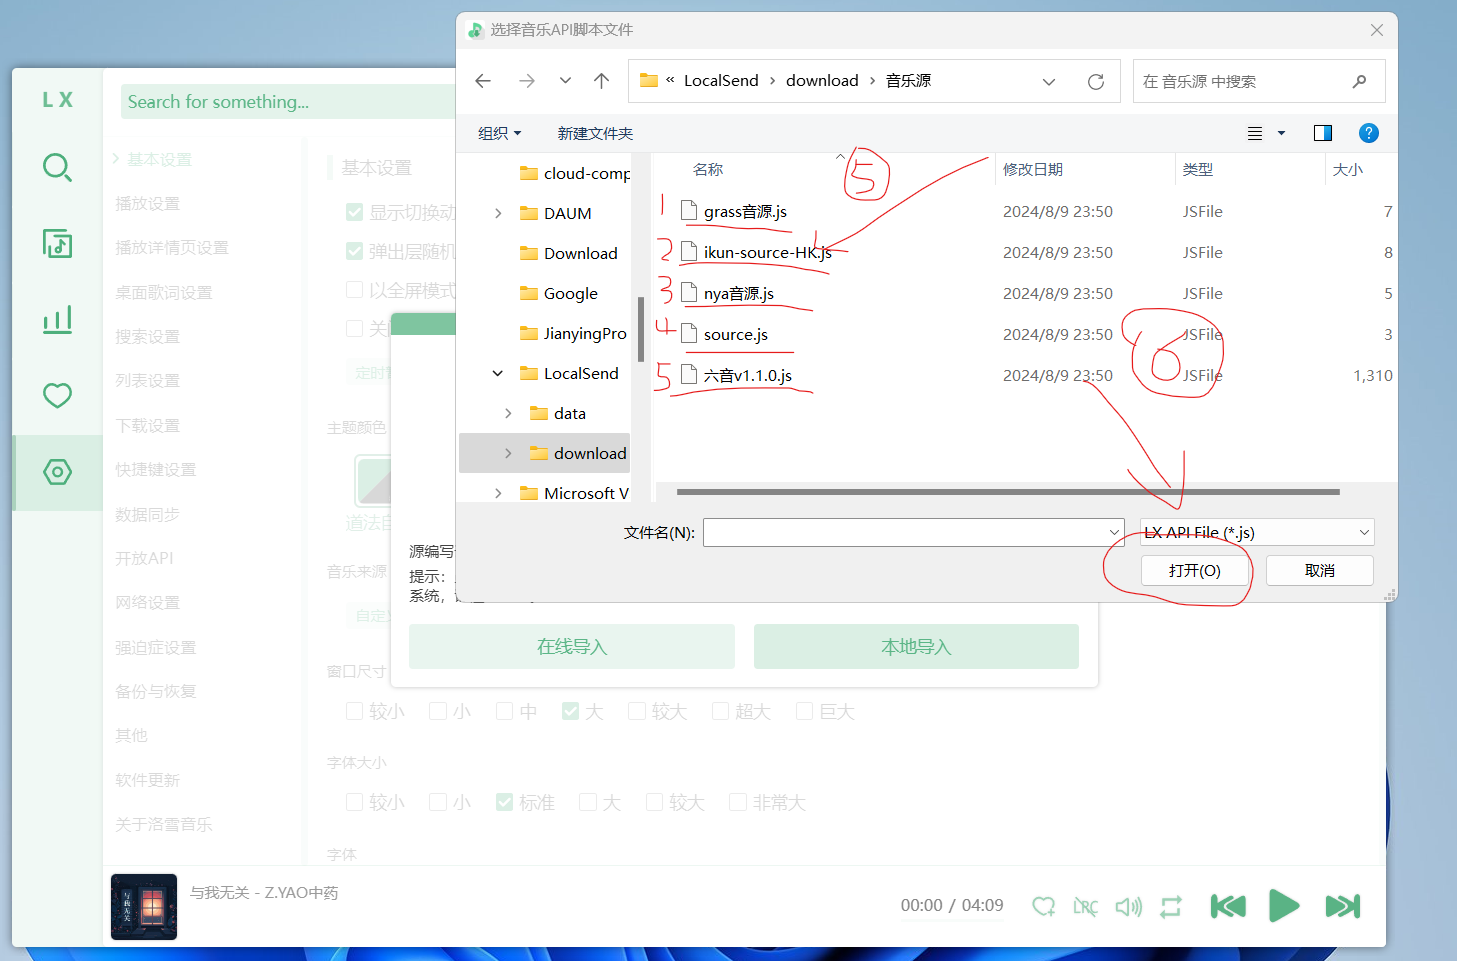Viewport: 1457px width, 961px height.
Task: Toggle the preview pane button
Action: click(x=1323, y=133)
